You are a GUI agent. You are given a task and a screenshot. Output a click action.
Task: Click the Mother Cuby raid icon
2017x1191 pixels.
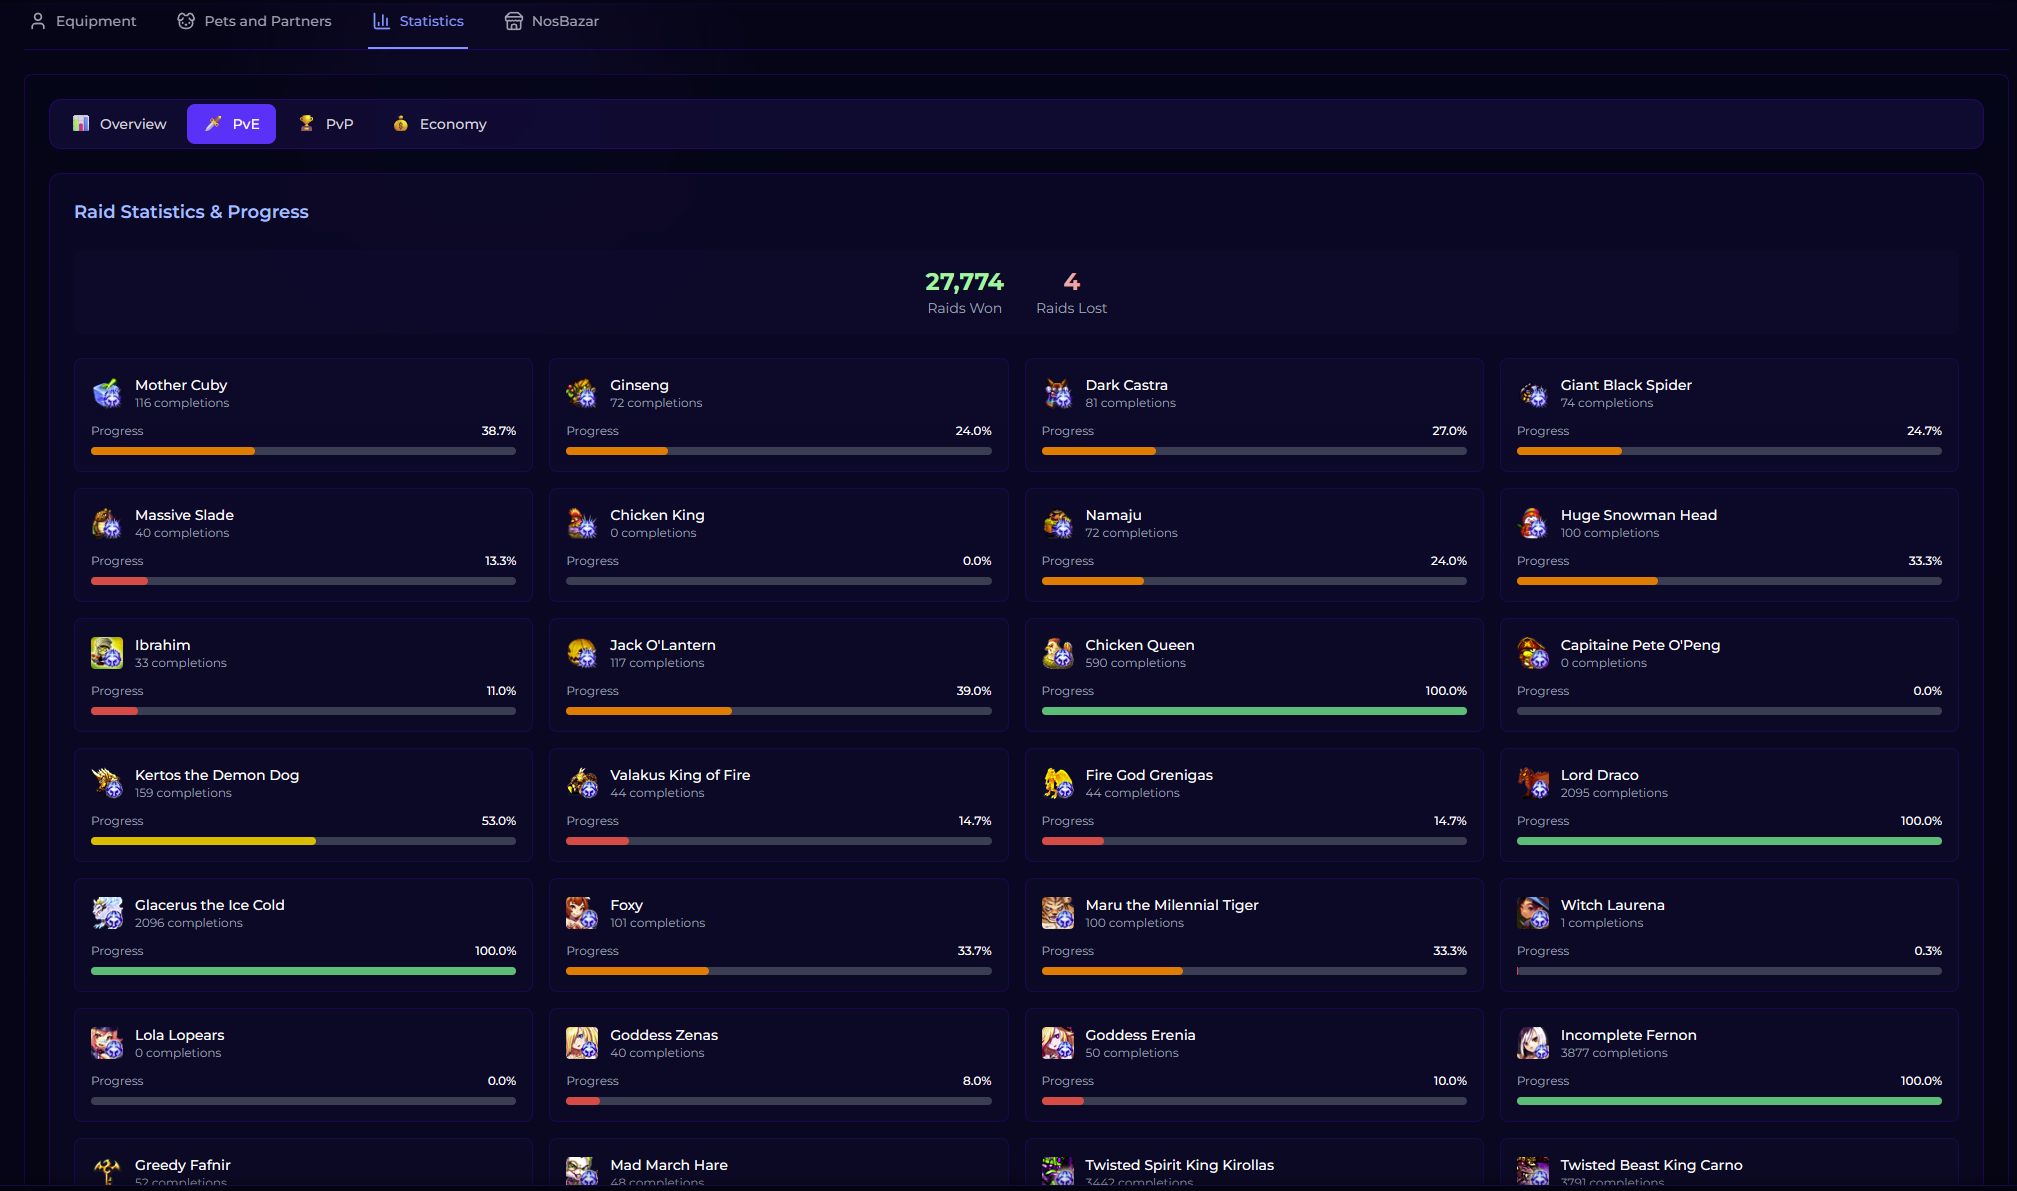click(x=107, y=393)
